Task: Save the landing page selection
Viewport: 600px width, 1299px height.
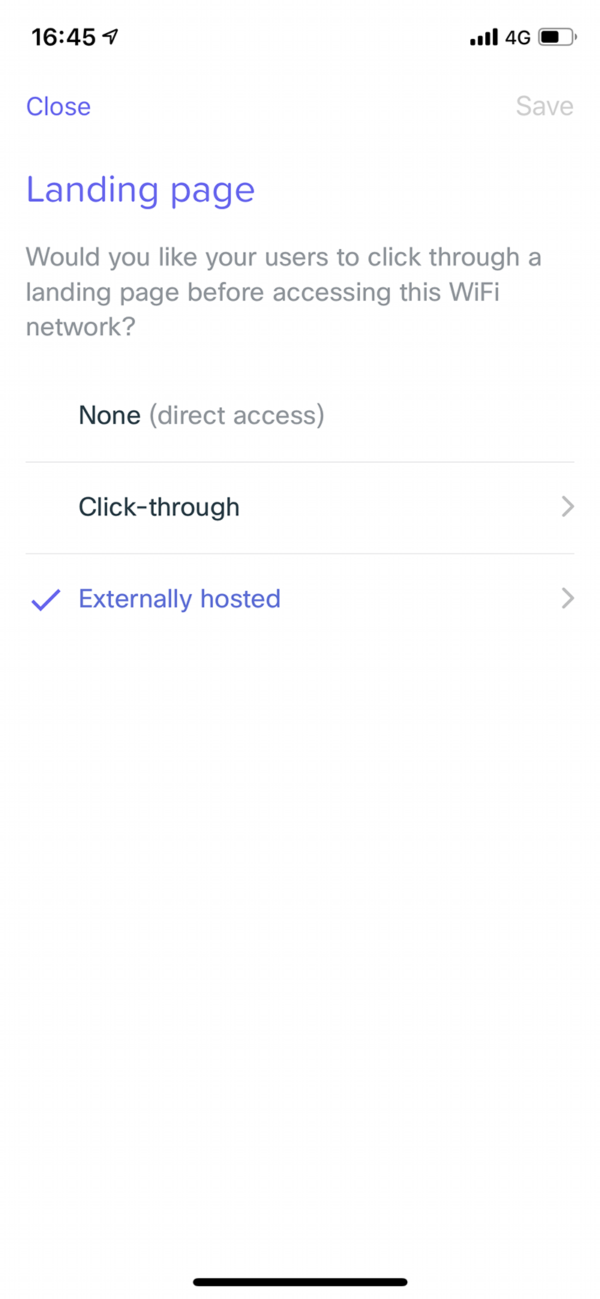Action: tap(545, 106)
